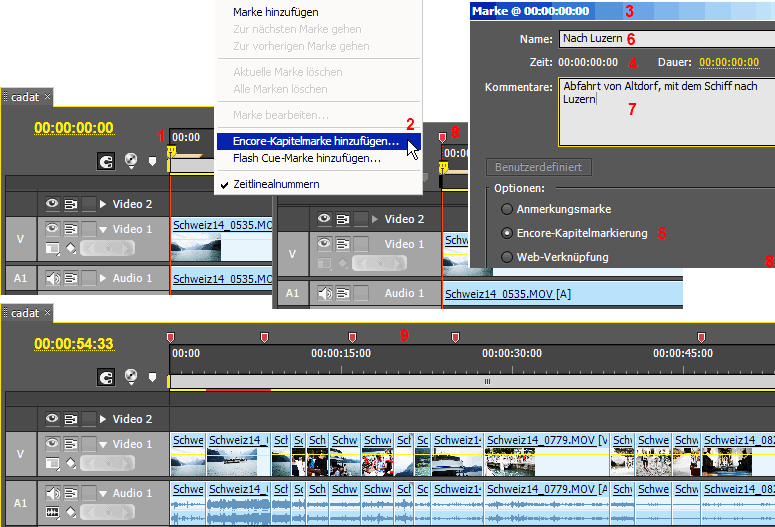Hide Video 2 track in bottom timeline
Screen dimensions: 775x527
coord(52,418)
